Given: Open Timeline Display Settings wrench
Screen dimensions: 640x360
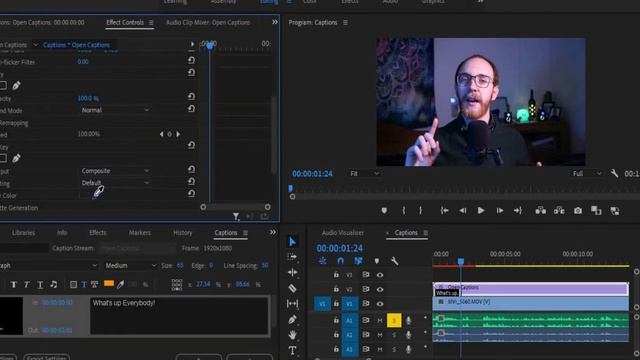Looking at the screenshot, I should click(x=394, y=261).
